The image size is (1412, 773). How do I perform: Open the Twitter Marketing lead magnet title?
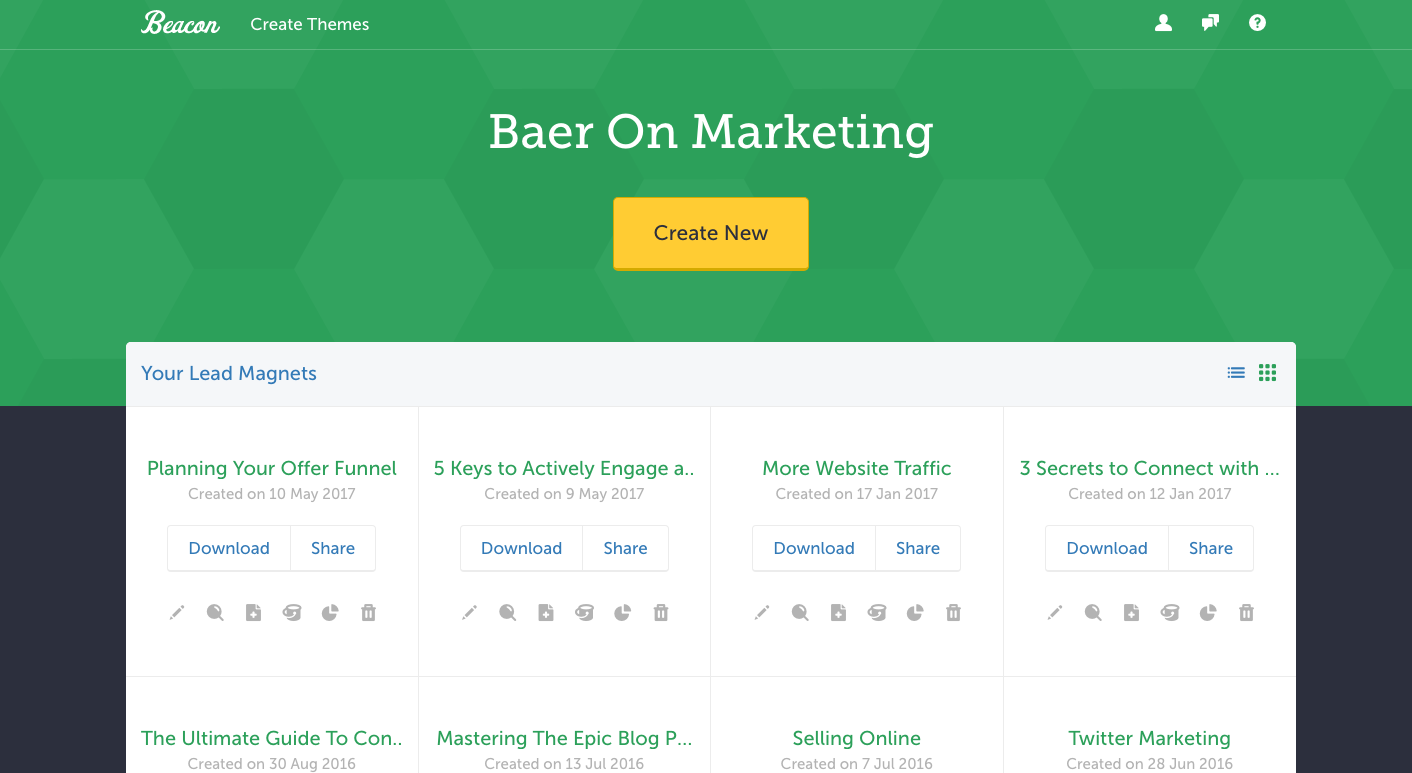tap(1149, 738)
